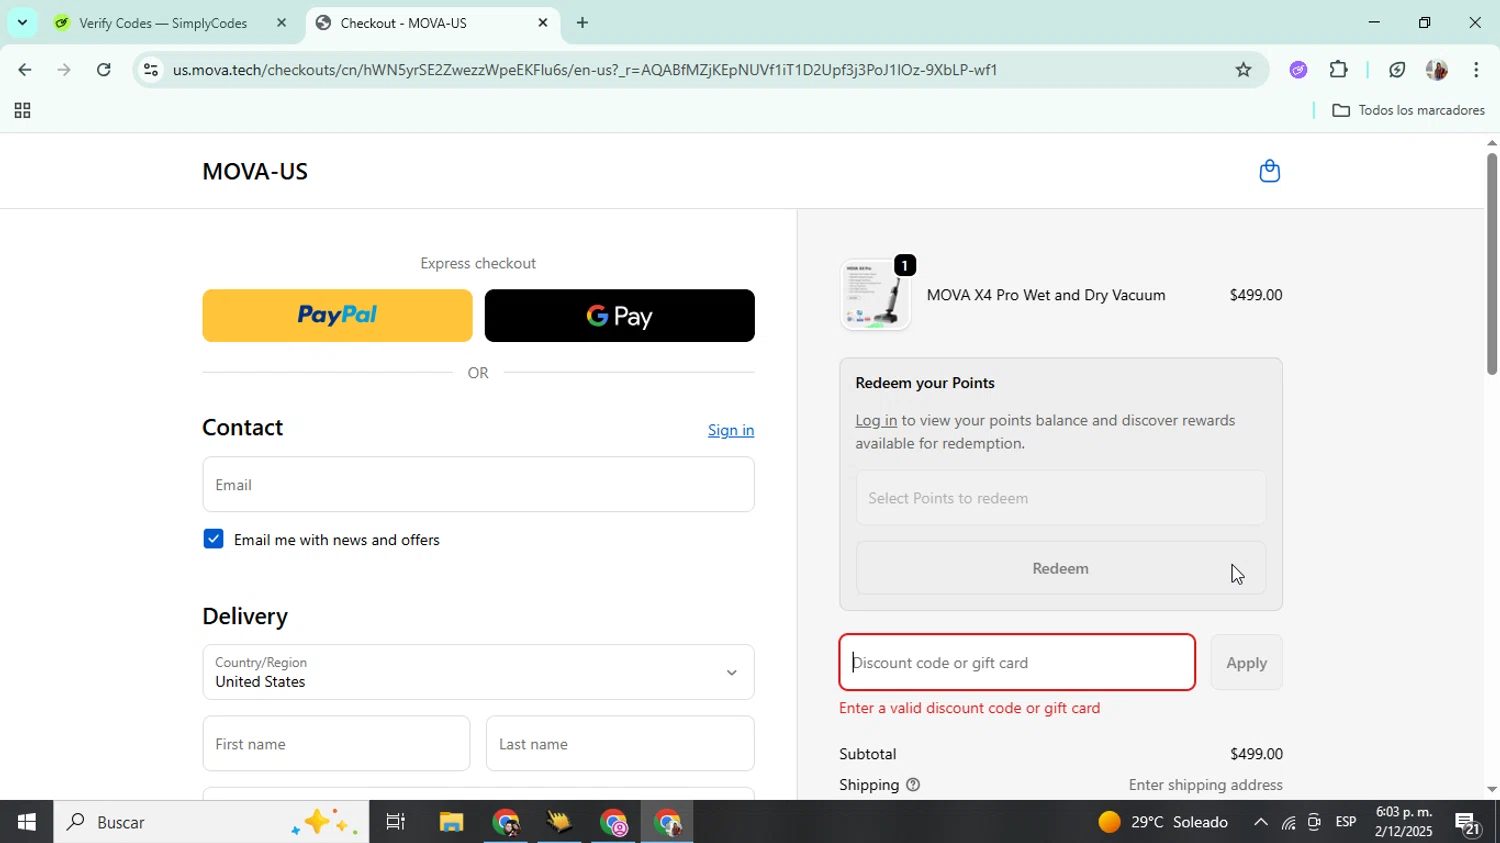Open File Explorer from the taskbar
Screen dimensions: 1500x843
pos(451,822)
